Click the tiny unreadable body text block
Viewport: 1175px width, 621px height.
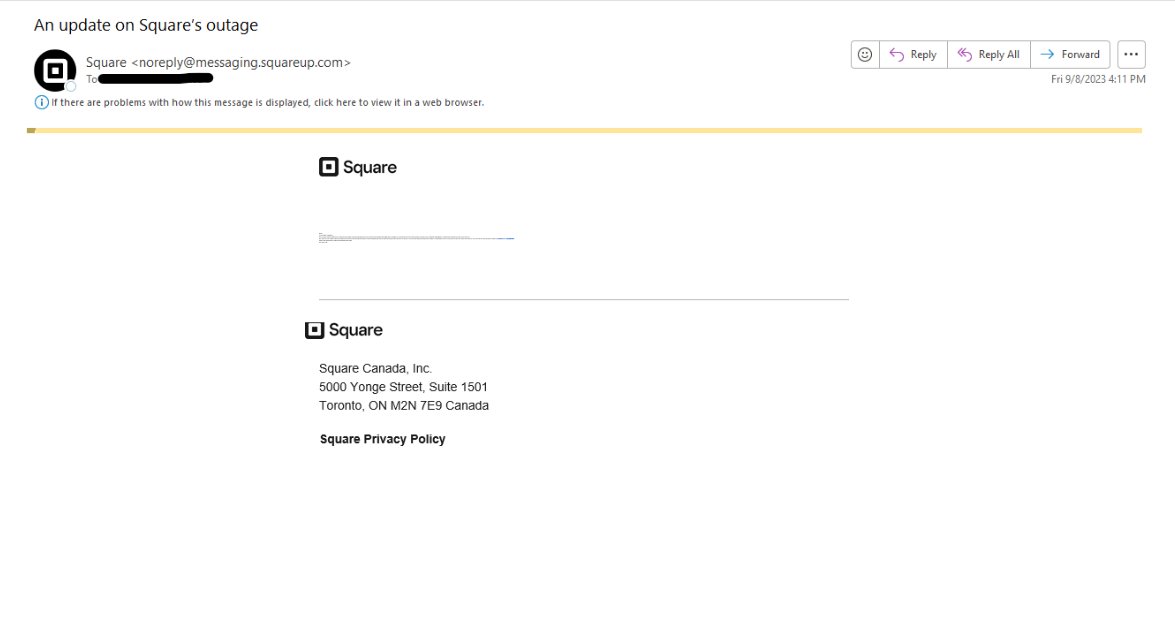[x=416, y=237]
